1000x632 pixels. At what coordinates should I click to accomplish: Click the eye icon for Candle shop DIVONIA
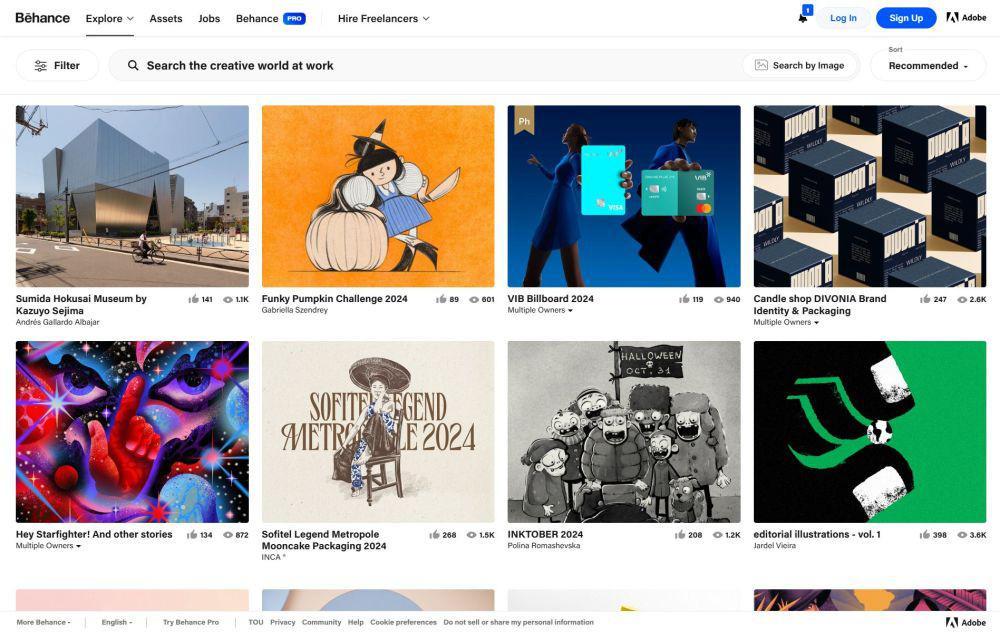[x=962, y=299]
